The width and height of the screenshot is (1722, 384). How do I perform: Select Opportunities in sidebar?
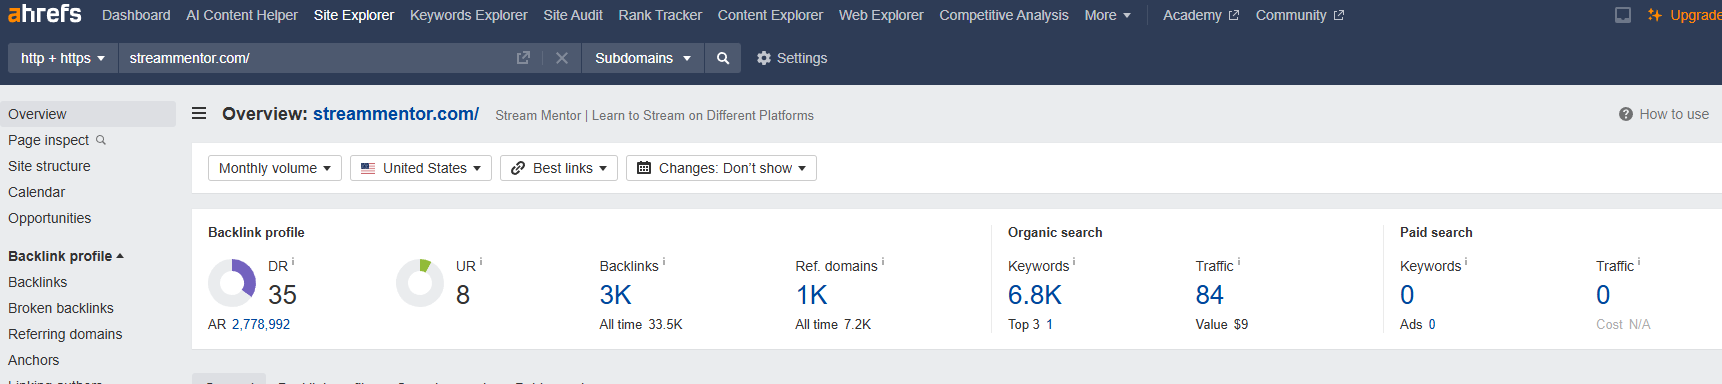click(49, 218)
